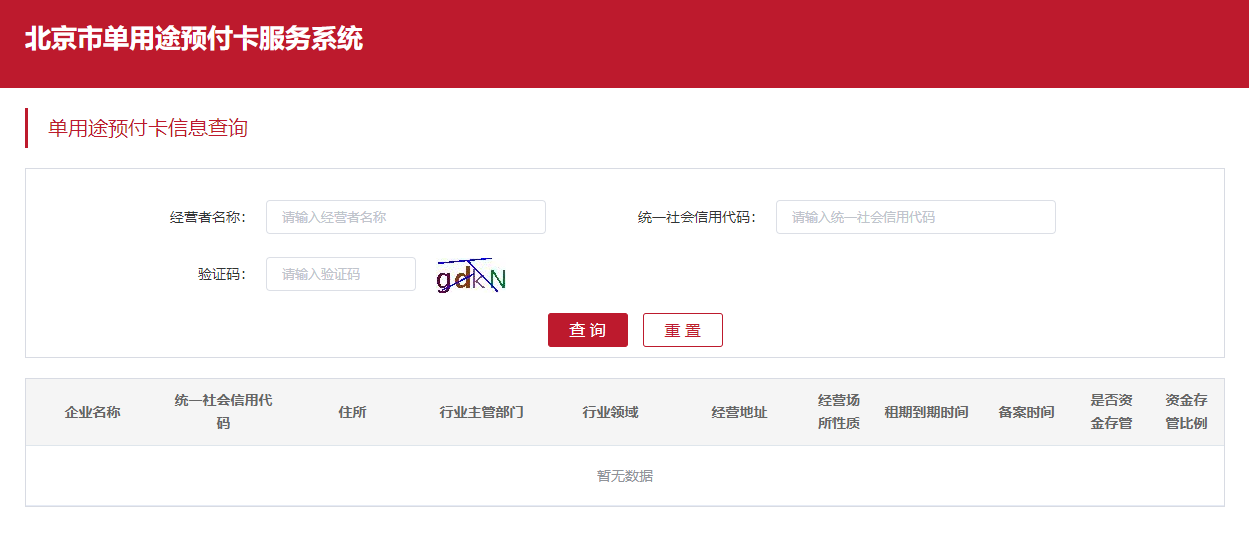Click the 行业领域 column header

click(610, 412)
